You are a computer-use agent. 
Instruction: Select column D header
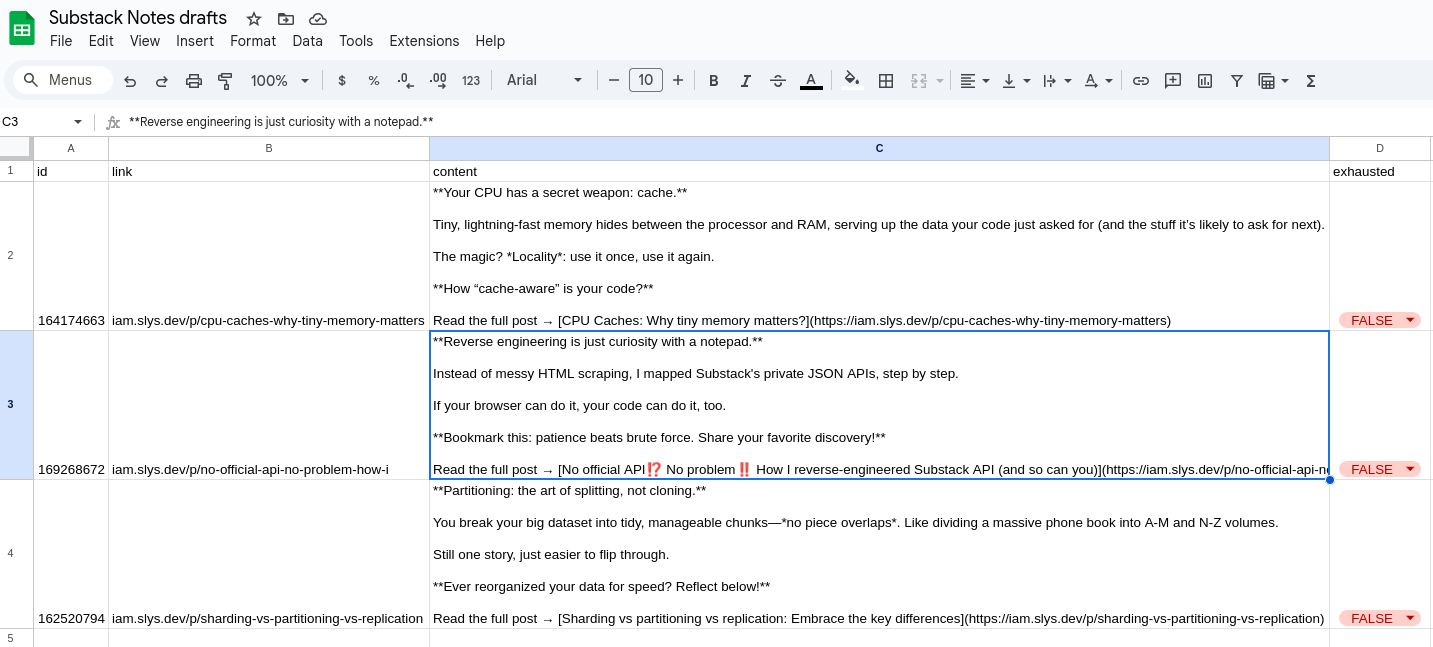(1380, 148)
